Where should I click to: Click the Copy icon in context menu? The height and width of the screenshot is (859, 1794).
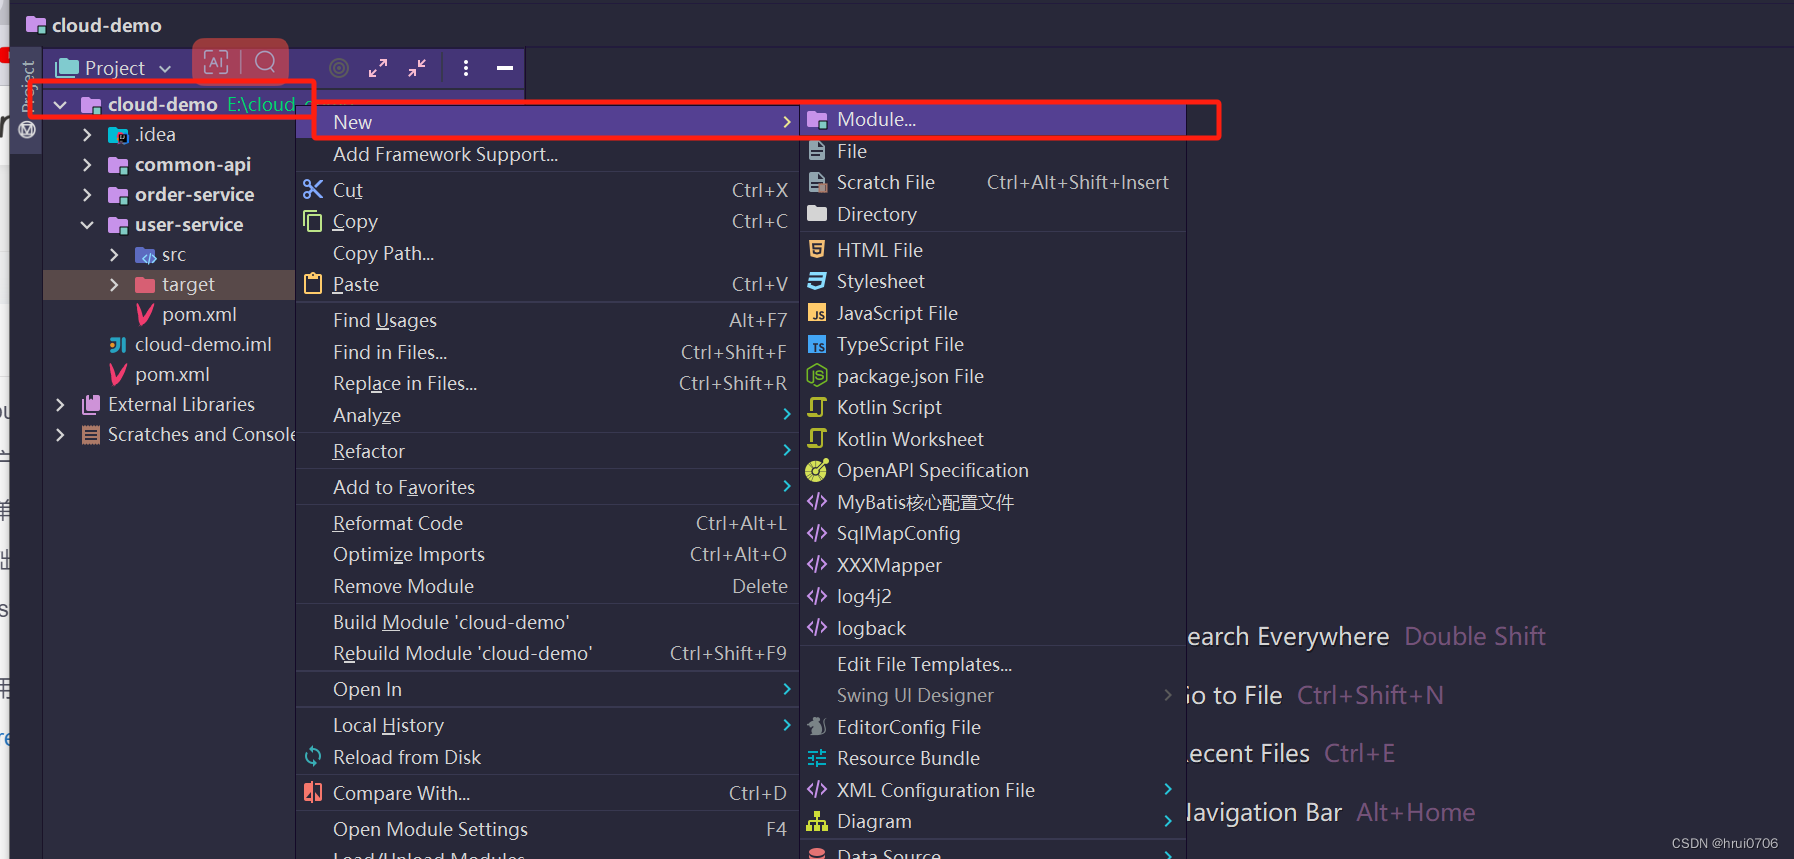[313, 221]
